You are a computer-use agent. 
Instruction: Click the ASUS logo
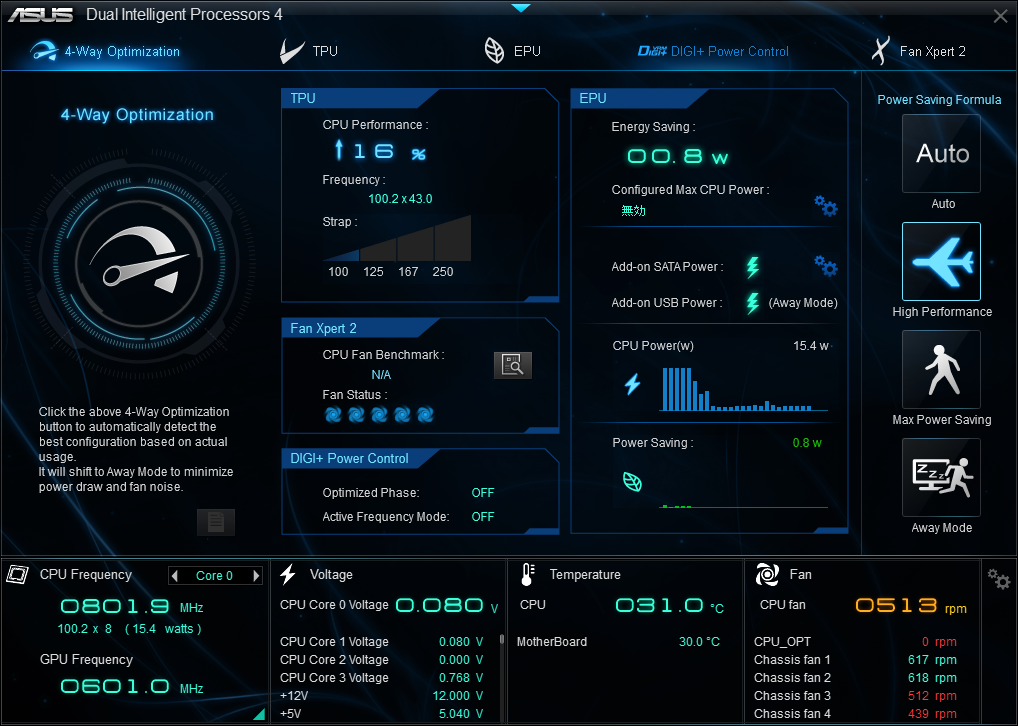40,14
